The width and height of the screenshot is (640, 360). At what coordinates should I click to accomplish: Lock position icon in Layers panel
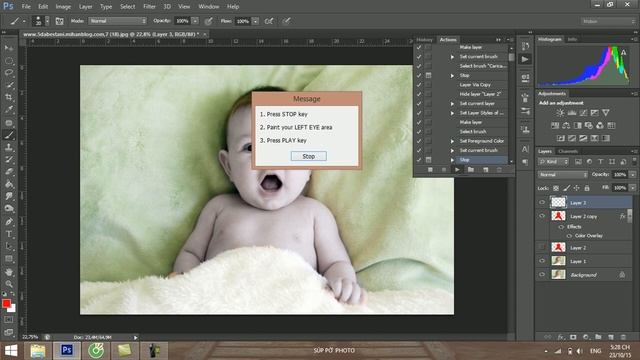576,188
